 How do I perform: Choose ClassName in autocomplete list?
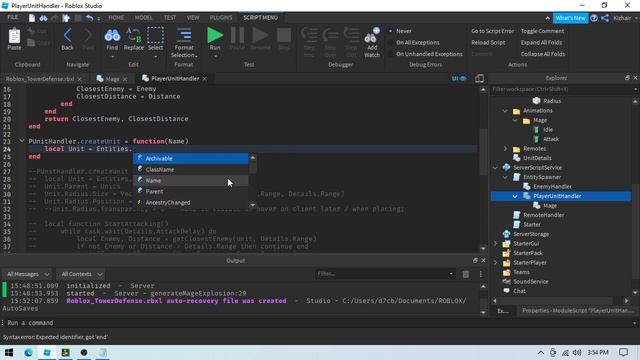[x=191, y=169]
